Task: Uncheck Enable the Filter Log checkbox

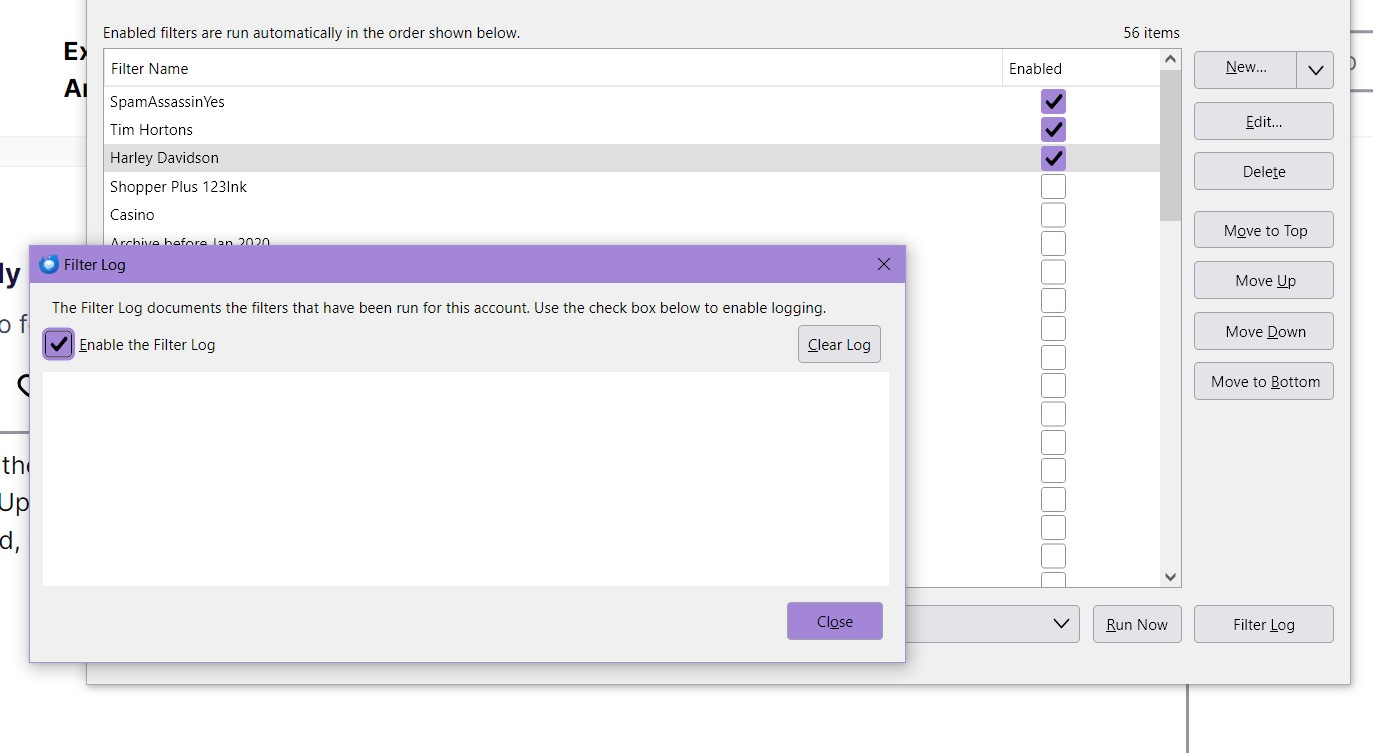Action: pos(59,345)
